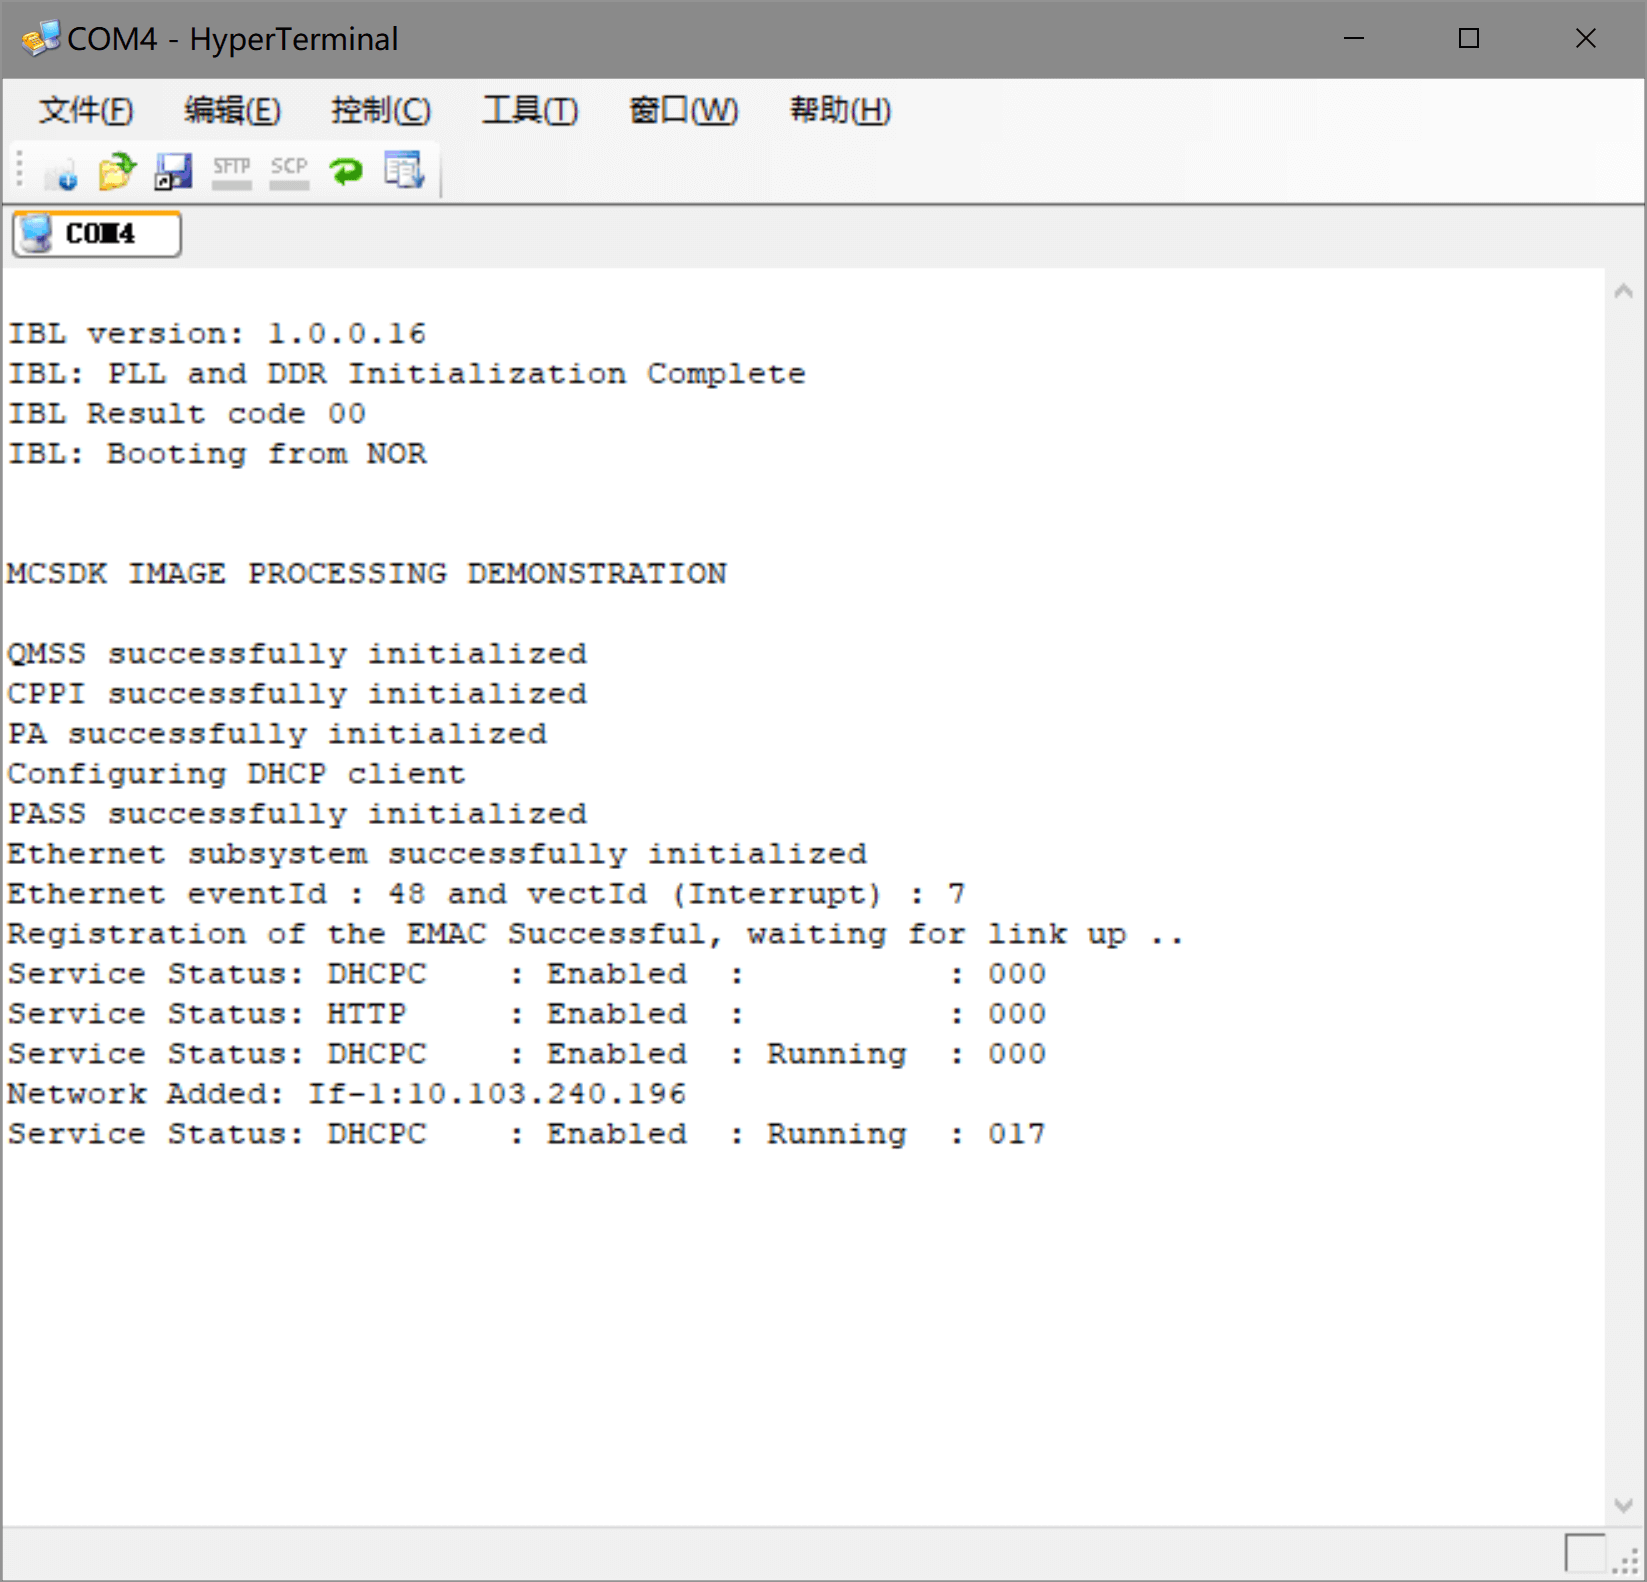This screenshot has width=1647, height=1582.
Task: Click the SCP toolbar icon
Action: point(289,171)
